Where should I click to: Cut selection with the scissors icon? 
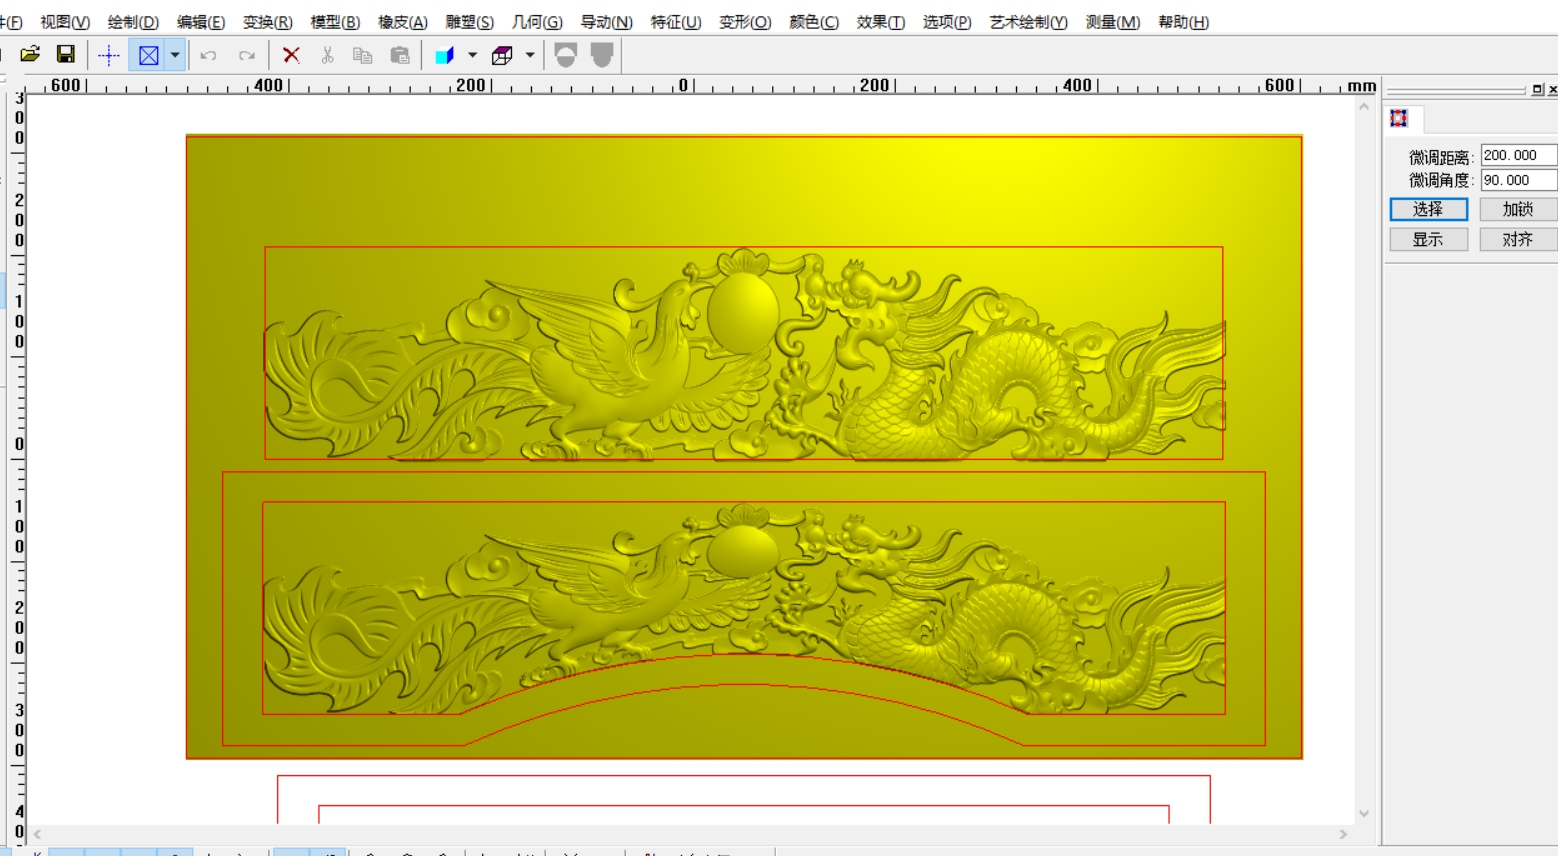click(x=327, y=55)
